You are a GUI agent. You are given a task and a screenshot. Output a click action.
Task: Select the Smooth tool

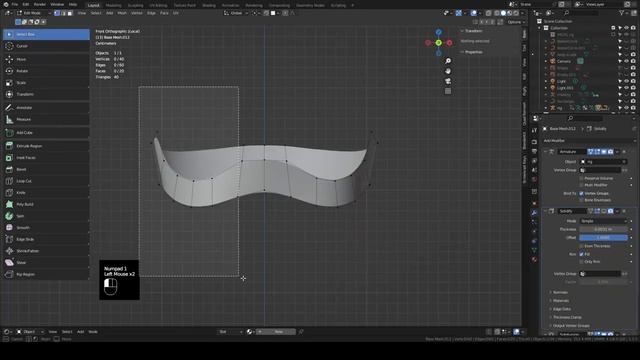click(x=46, y=228)
